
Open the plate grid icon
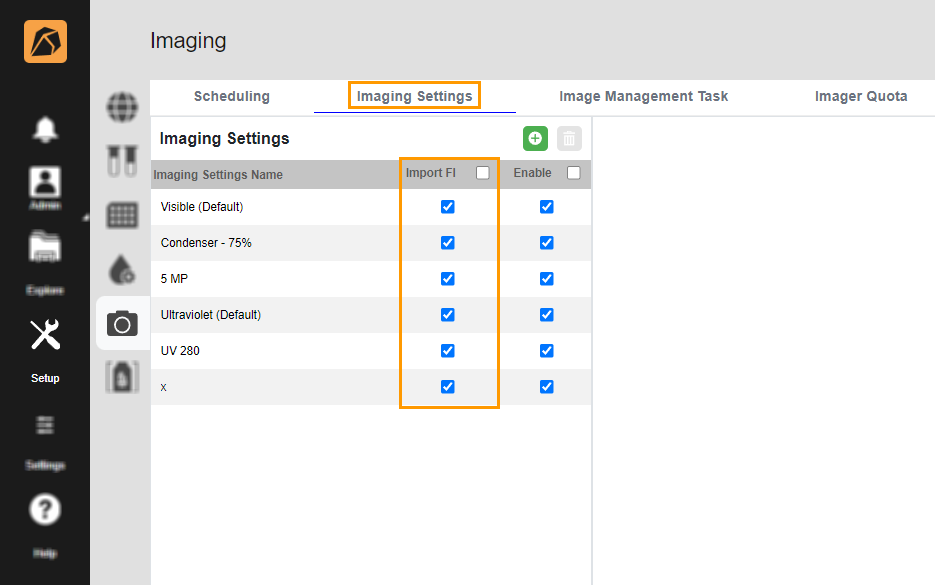pos(122,215)
